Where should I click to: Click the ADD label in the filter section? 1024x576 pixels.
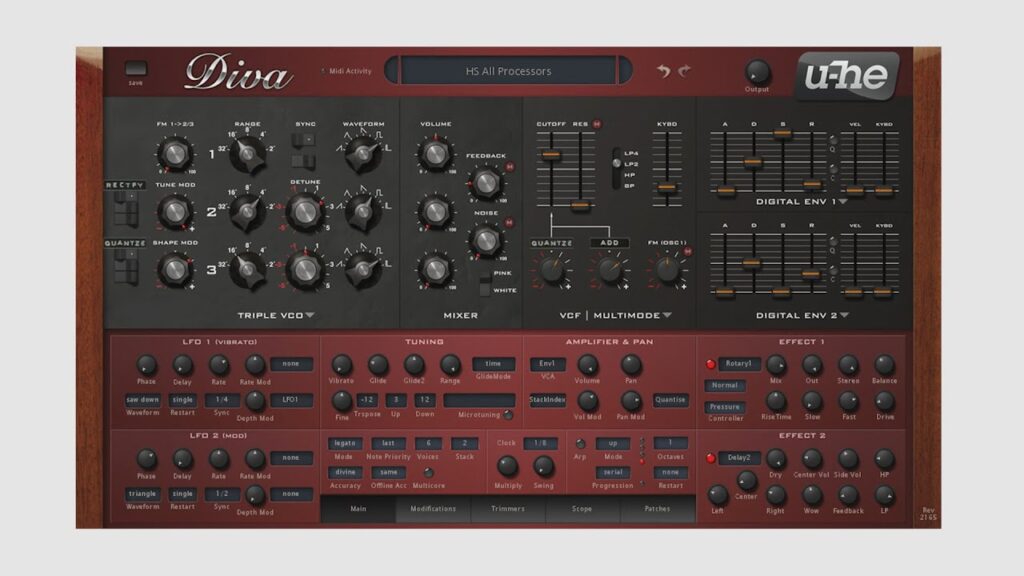[x=609, y=243]
